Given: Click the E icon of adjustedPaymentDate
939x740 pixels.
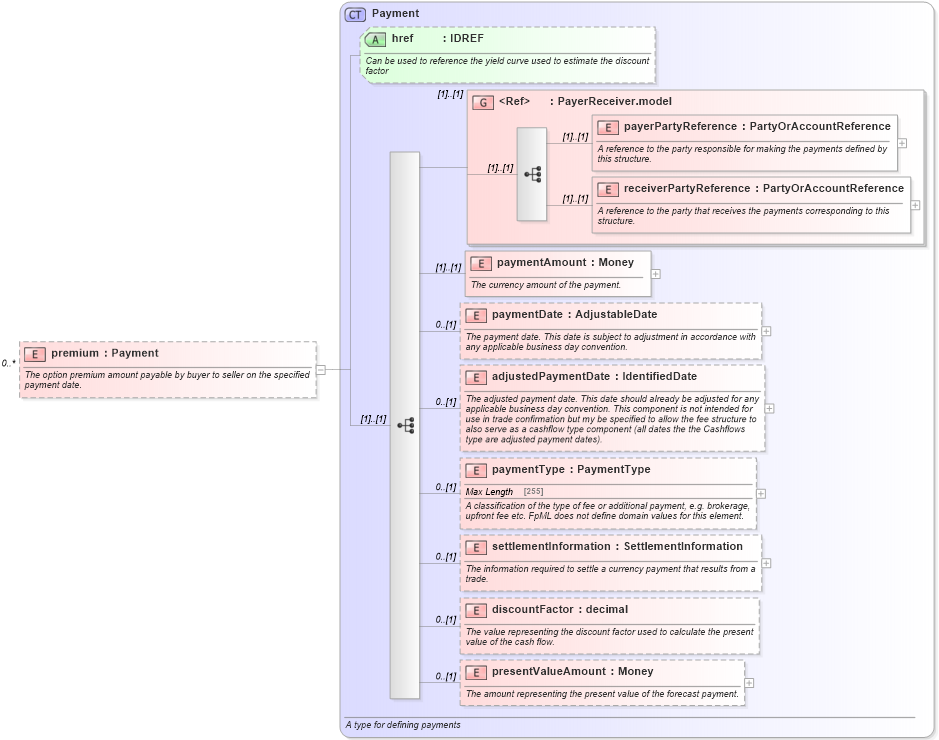Looking at the screenshot, I should coord(476,378).
